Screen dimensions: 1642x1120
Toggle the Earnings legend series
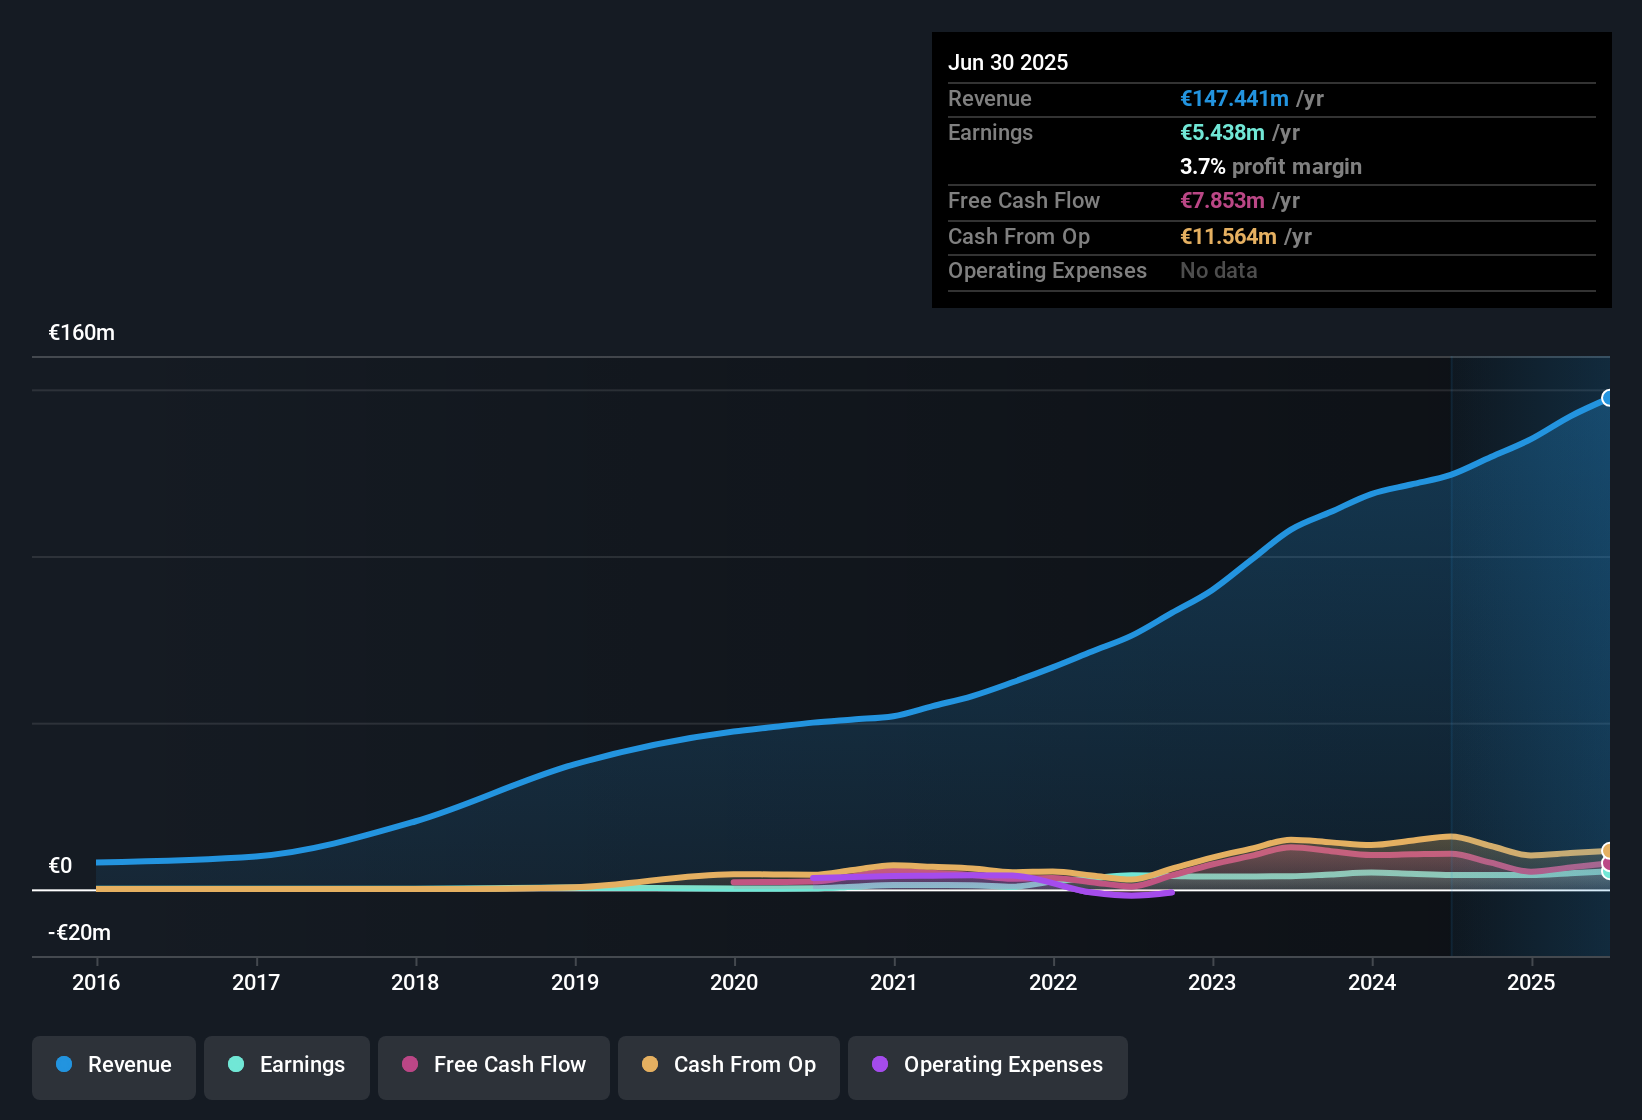287,1065
